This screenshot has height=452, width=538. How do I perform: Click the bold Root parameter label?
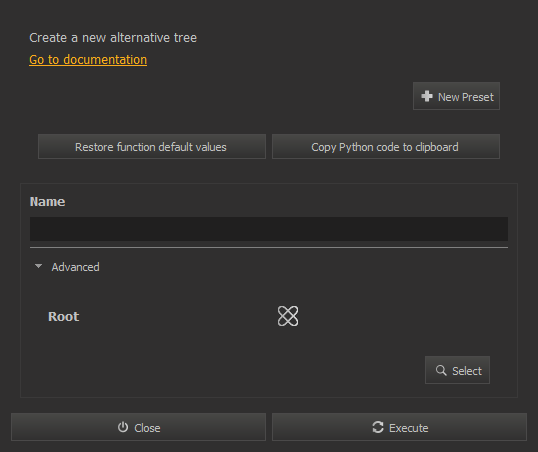pyautogui.click(x=63, y=316)
